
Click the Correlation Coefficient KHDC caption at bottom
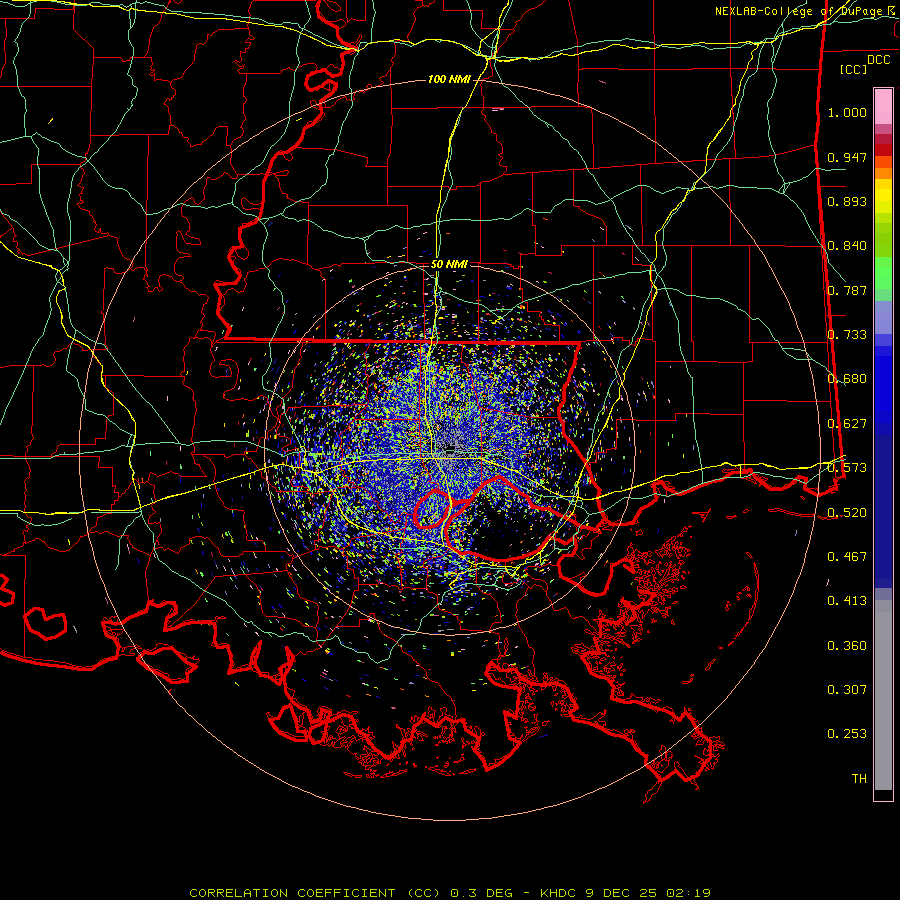click(x=450, y=893)
